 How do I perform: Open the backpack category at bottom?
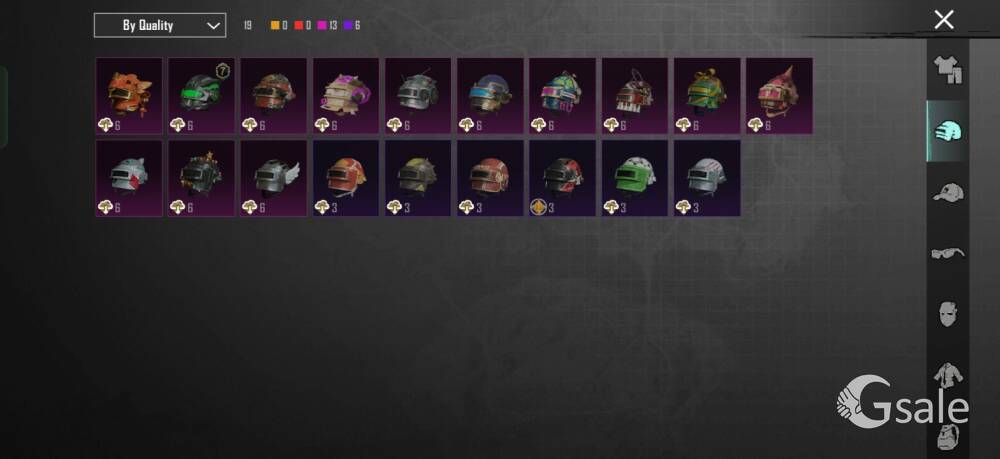click(948, 437)
